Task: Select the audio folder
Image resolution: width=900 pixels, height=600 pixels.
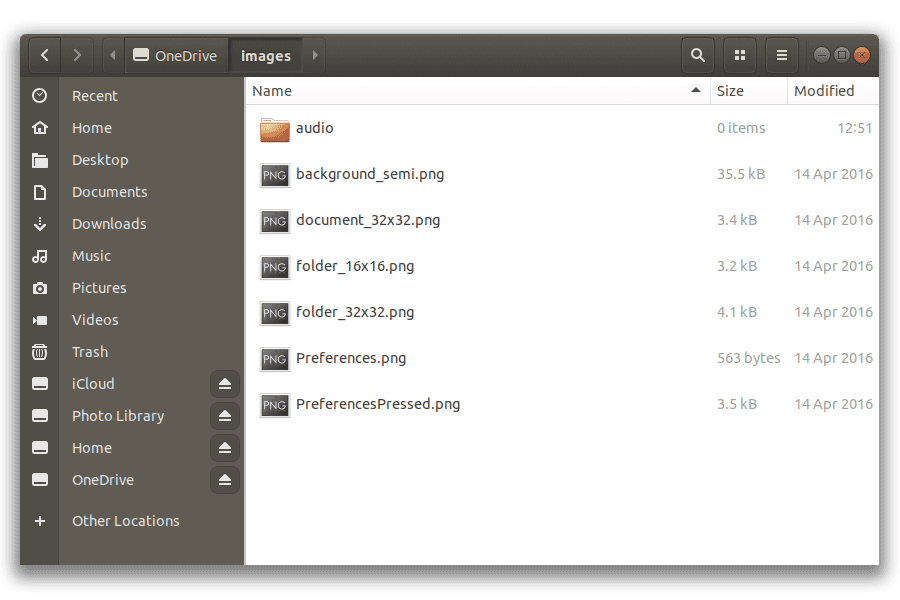Action: click(x=562, y=128)
